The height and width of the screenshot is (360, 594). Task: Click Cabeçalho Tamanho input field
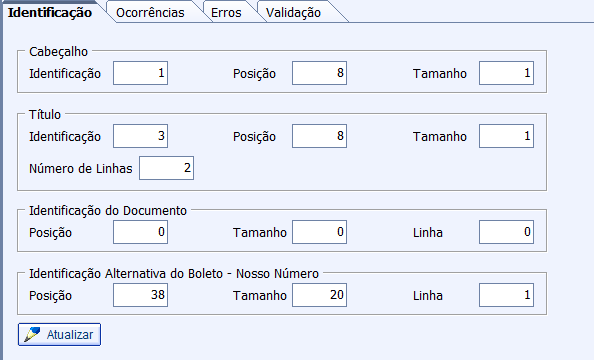506,73
